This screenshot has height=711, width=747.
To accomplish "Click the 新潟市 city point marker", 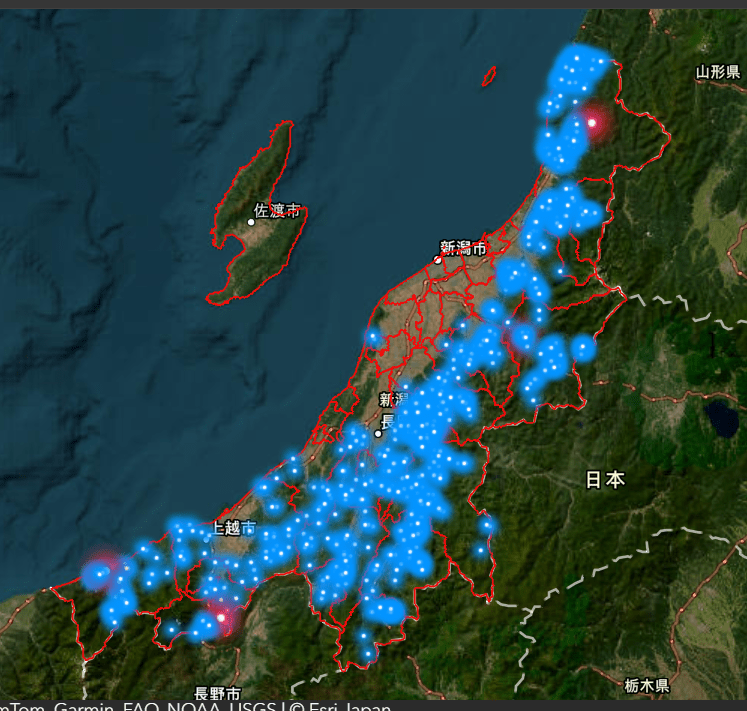I will coord(437,260).
